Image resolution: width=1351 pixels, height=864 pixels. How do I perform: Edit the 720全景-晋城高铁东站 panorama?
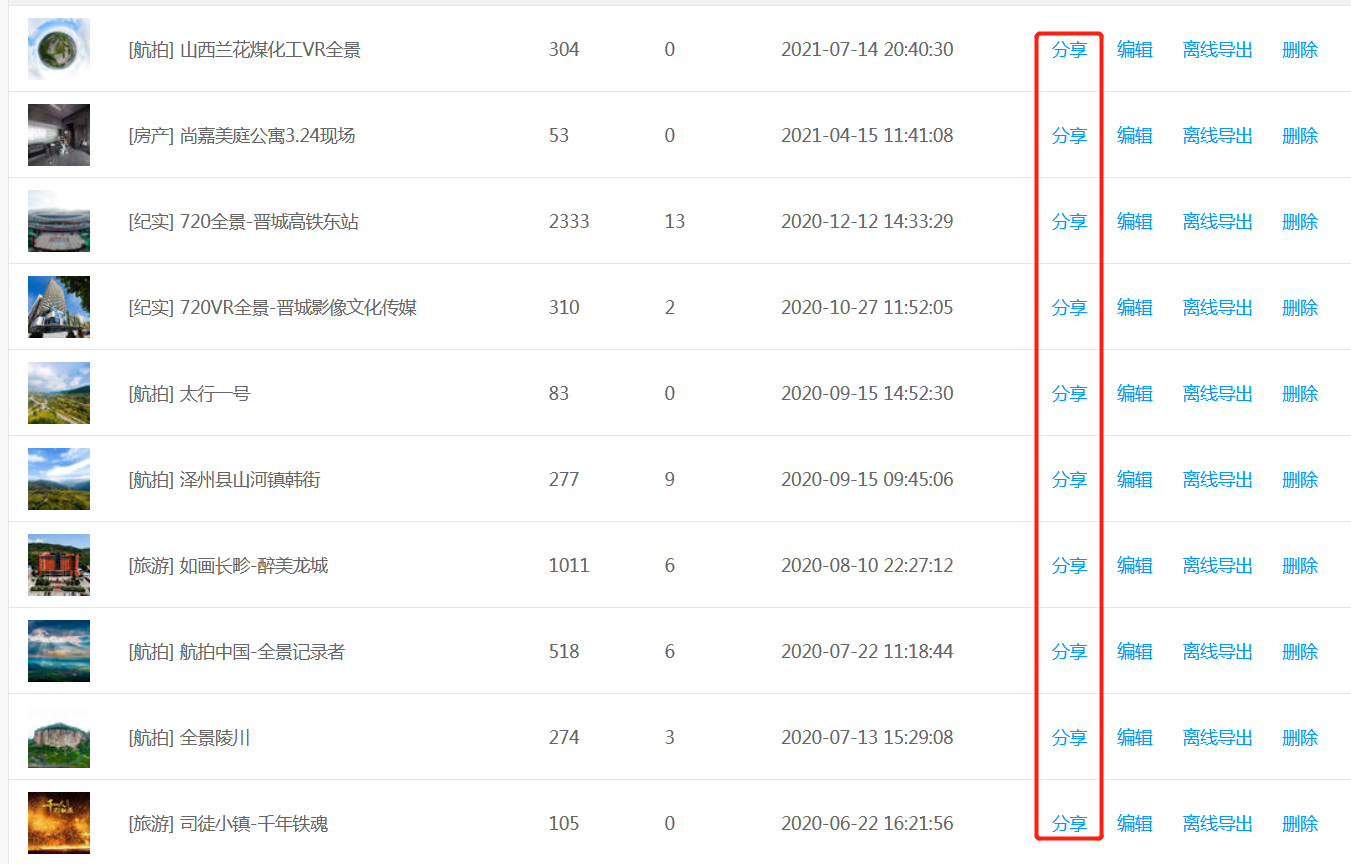tap(1135, 222)
